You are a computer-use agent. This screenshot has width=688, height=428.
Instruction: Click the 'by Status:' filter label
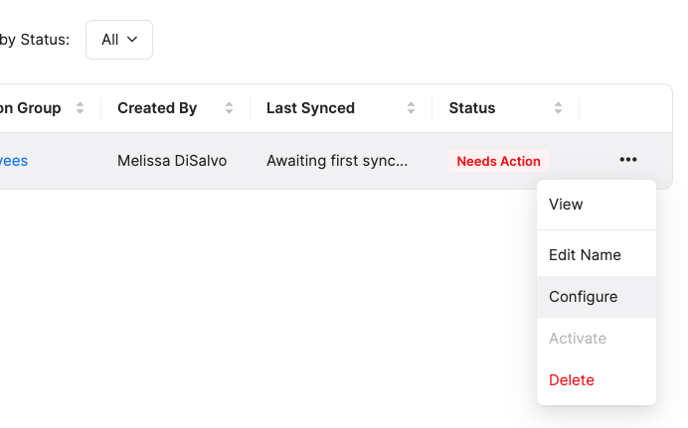coord(35,40)
